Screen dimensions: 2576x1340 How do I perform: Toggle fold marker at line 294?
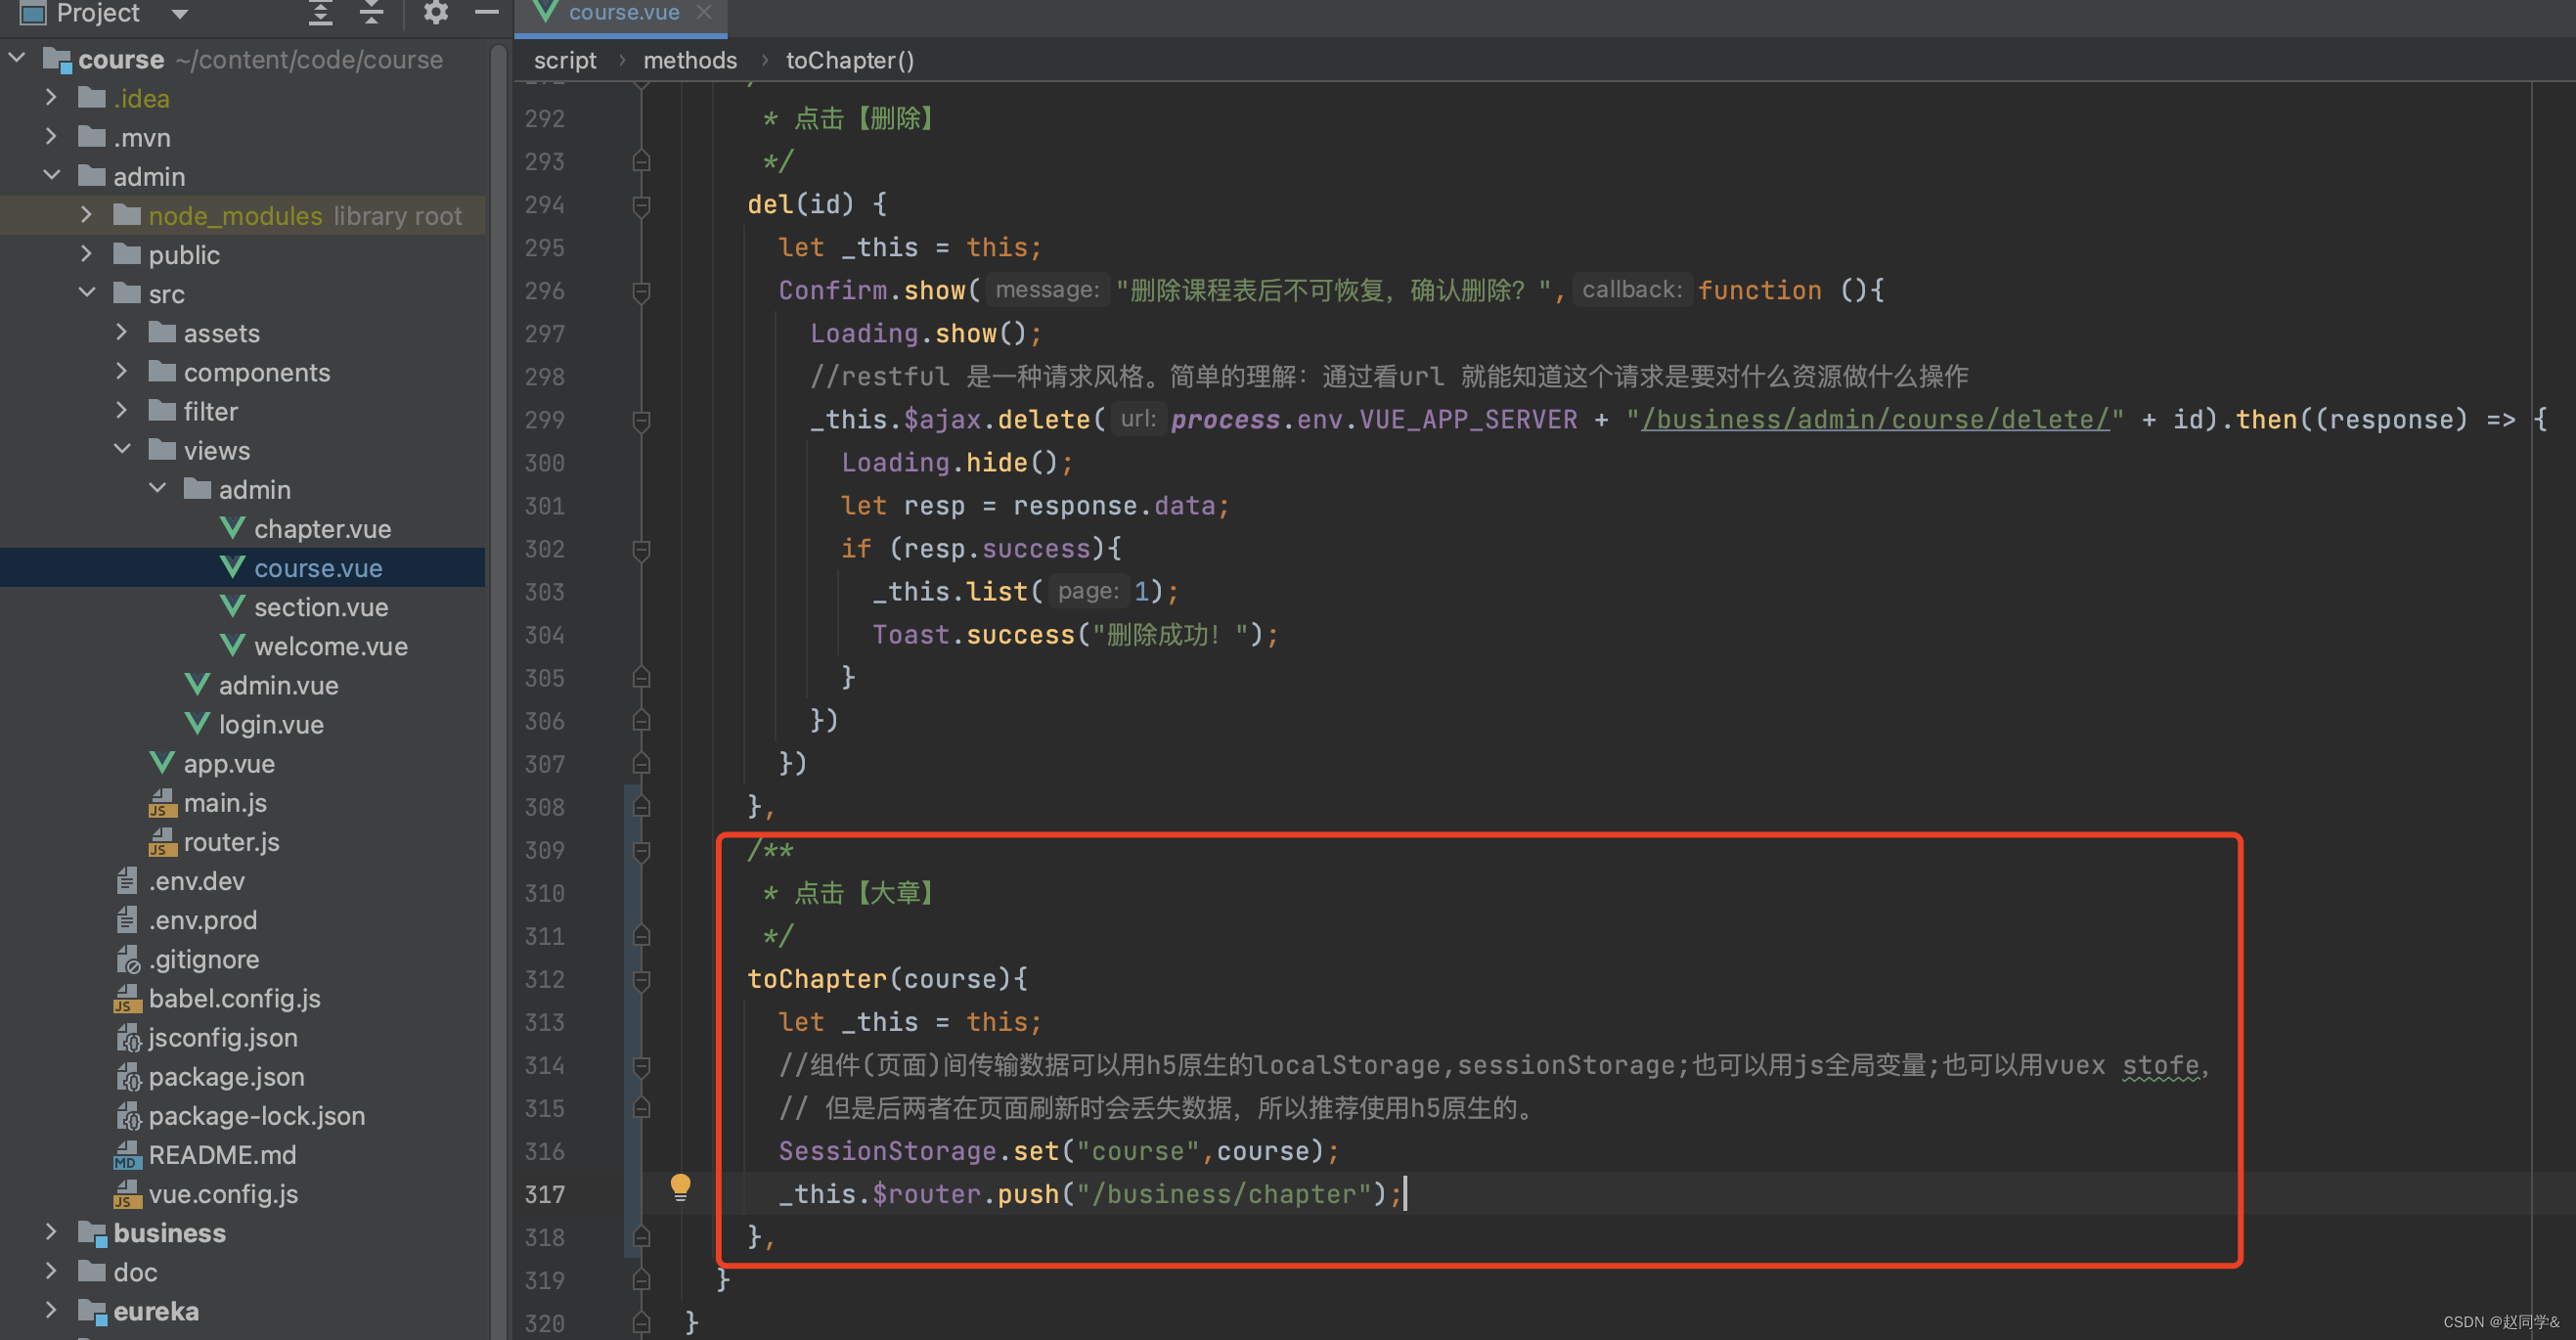coord(642,205)
